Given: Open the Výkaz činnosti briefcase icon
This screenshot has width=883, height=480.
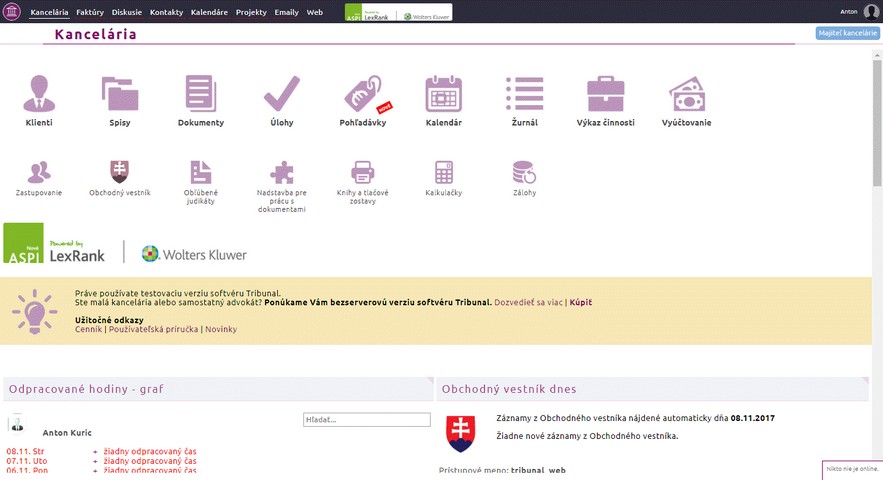Looking at the screenshot, I should [605, 94].
